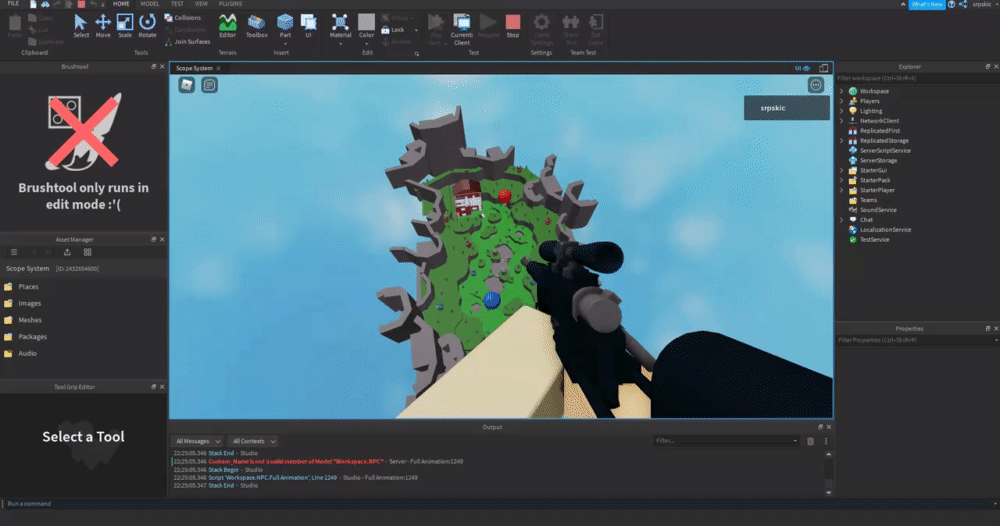Image resolution: width=1000 pixels, height=526 pixels.
Task: Expand the ReplicatedStorage node
Action: (841, 140)
